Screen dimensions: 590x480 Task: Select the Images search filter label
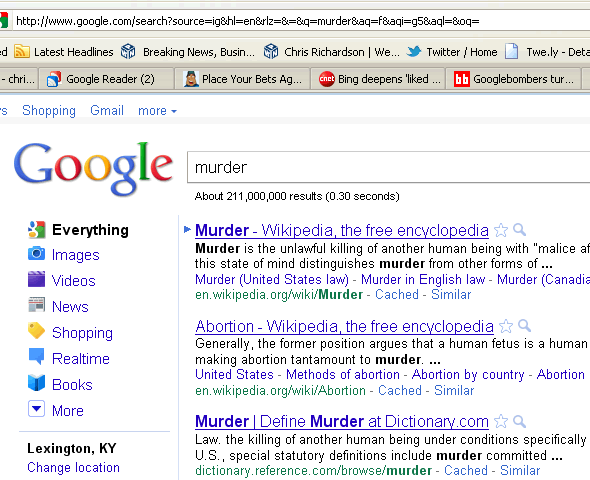(x=76, y=255)
